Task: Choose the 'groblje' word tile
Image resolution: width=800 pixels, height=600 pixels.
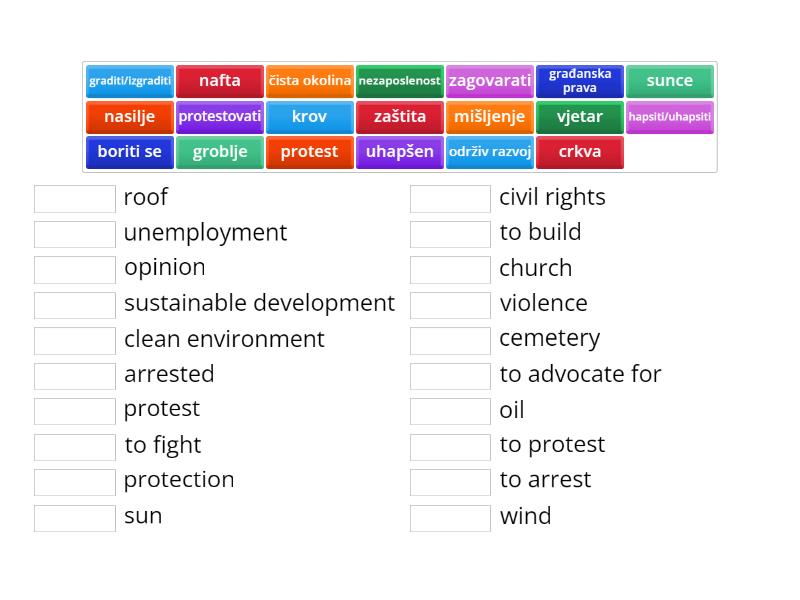Action: pos(220,152)
